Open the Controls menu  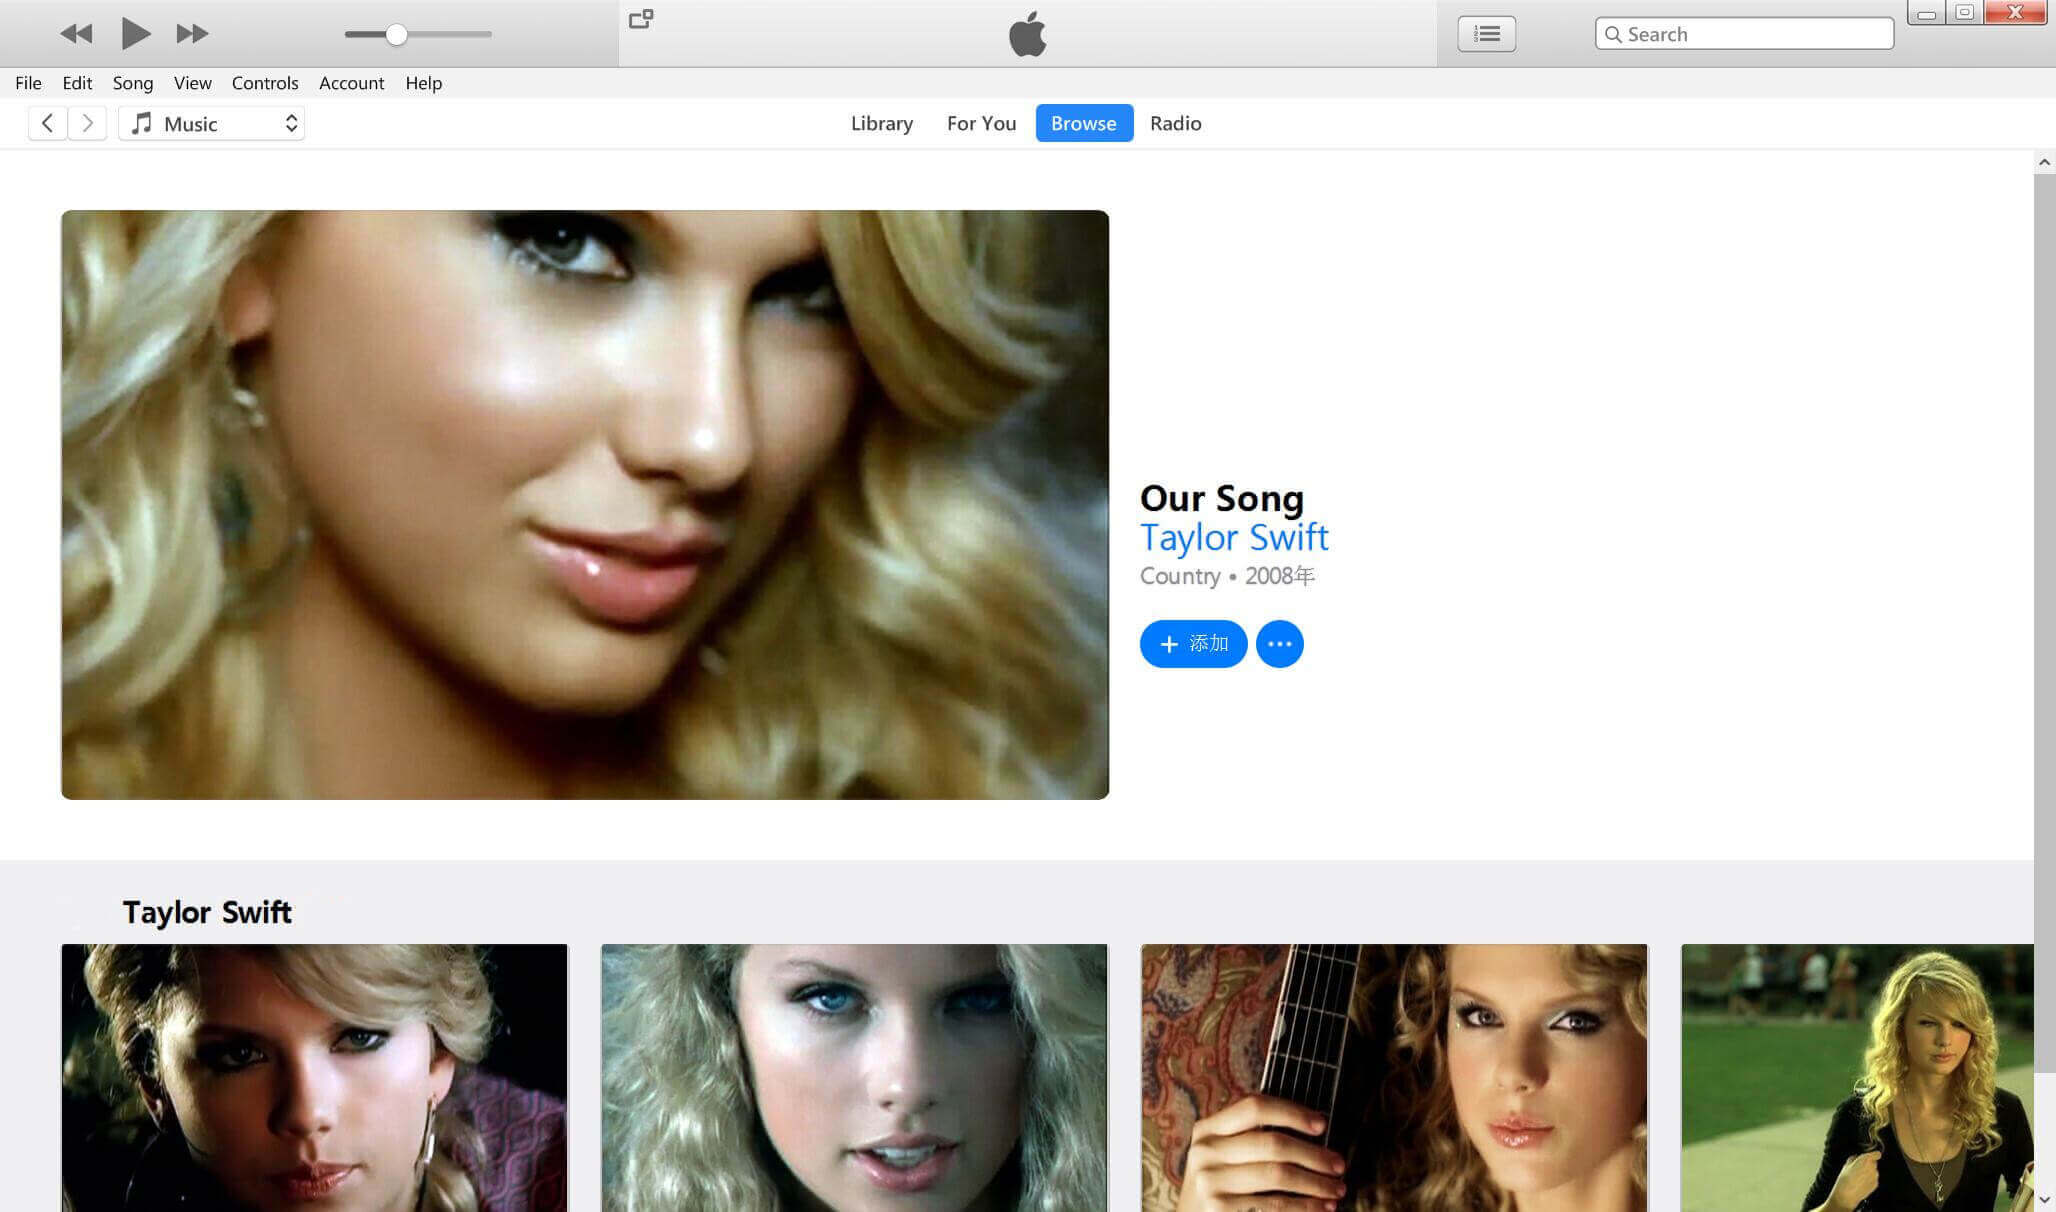tap(265, 82)
